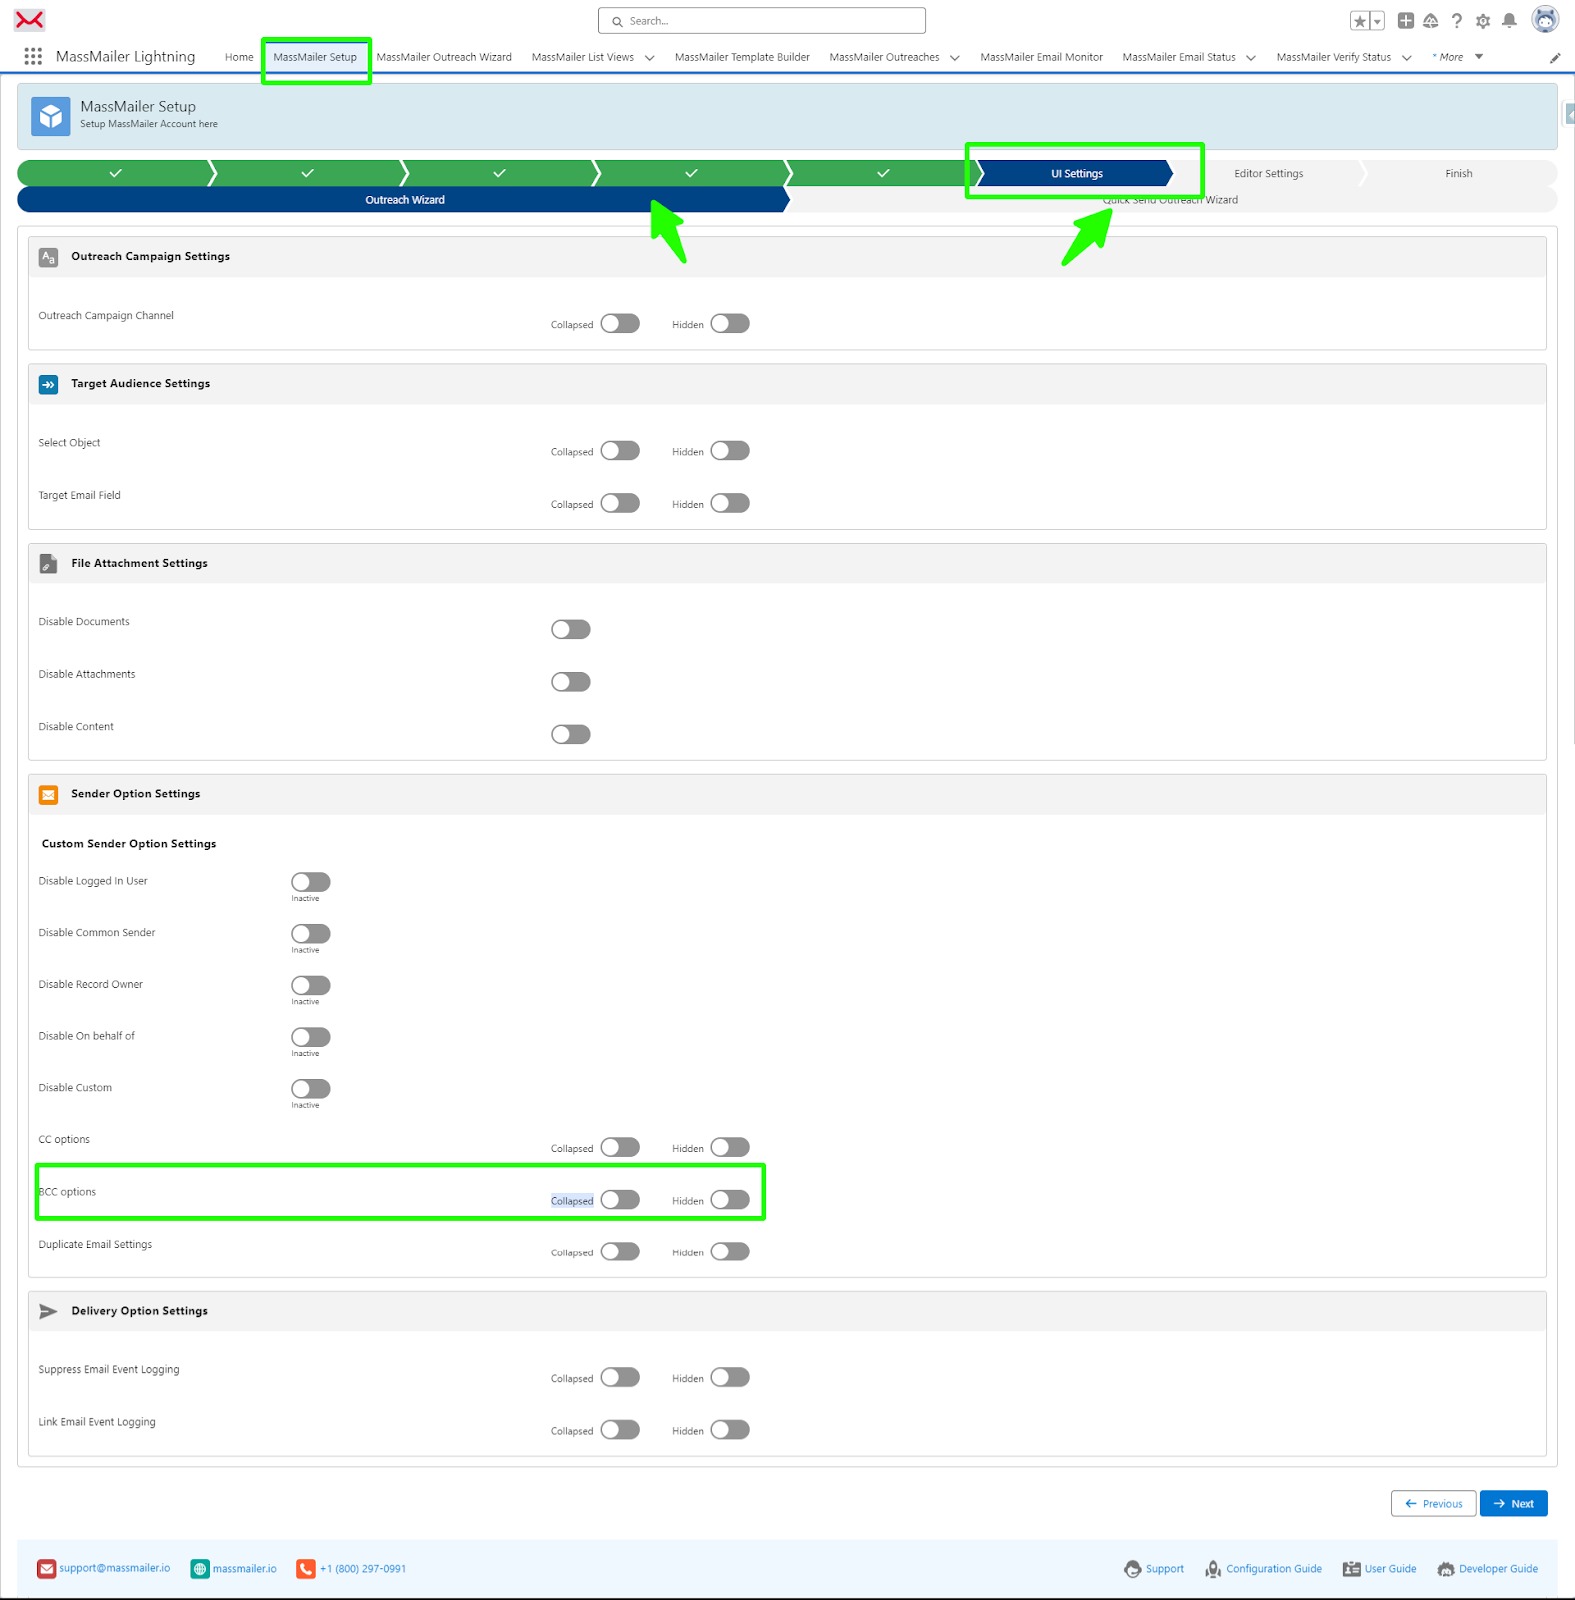The image size is (1575, 1600).
Task: Open MassMailer Template Builder tab
Action: (x=742, y=57)
